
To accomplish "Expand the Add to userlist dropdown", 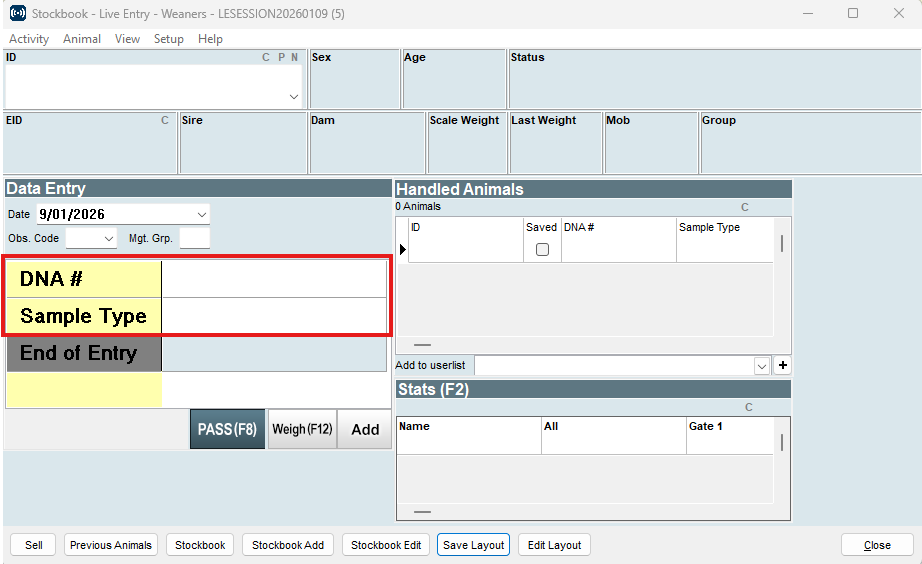I will [762, 366].
